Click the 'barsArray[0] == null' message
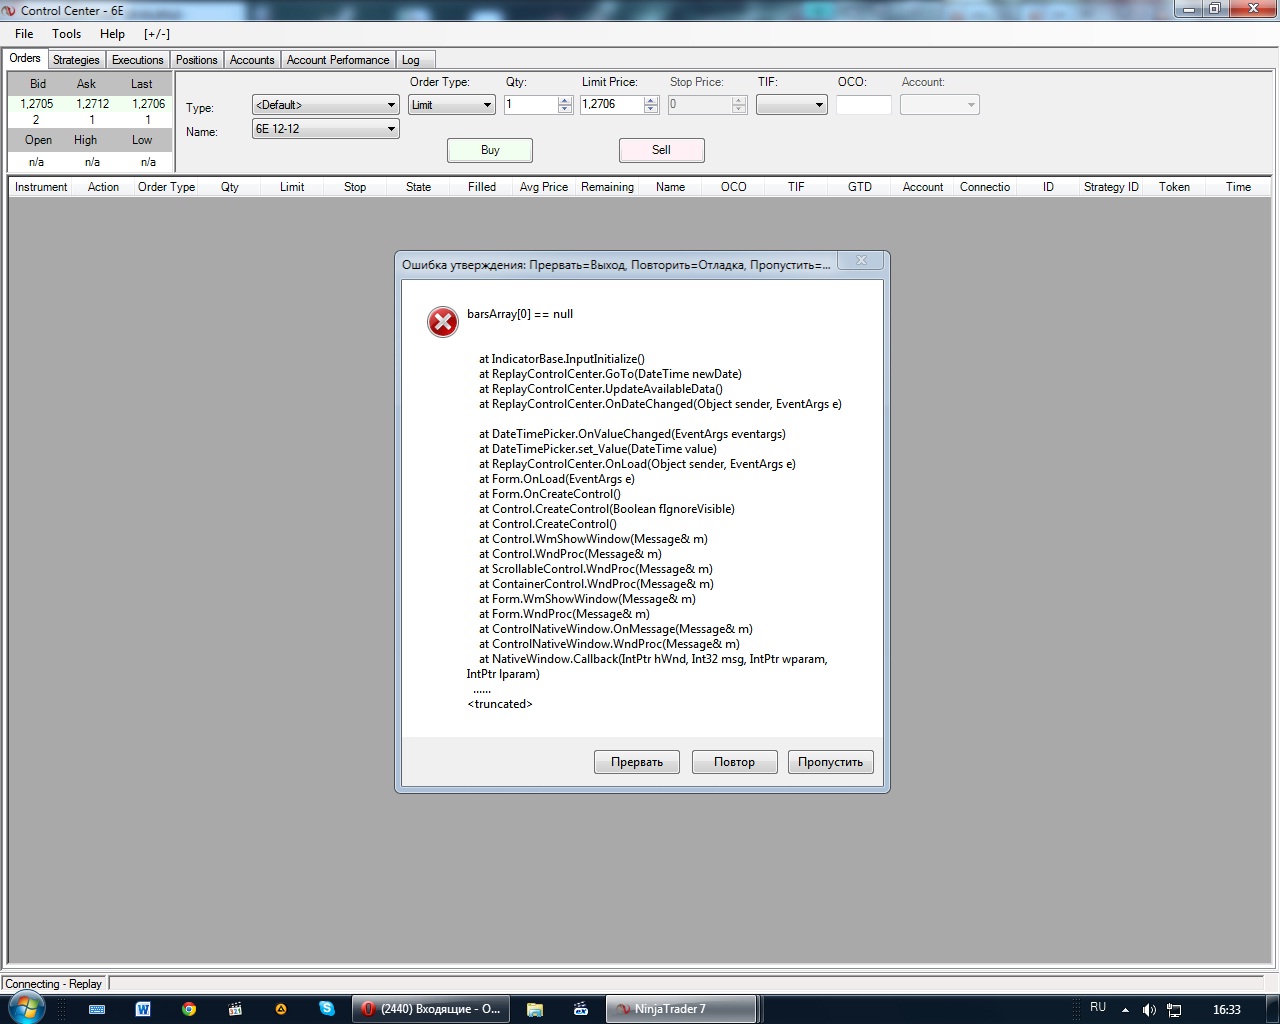The width and height of the screenshot is (1280, 1024). [x=520, y=314]
